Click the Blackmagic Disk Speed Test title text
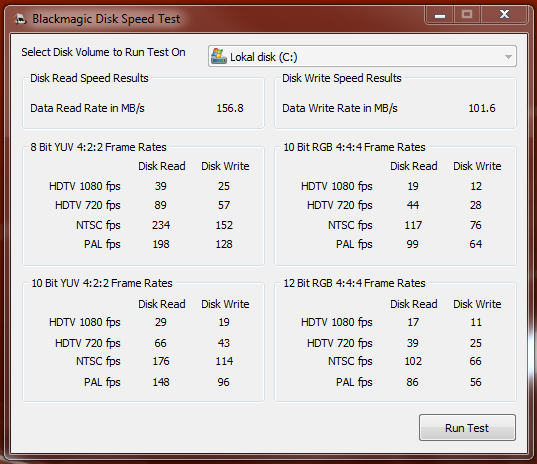The image size is (537, 464). (106, 19)
